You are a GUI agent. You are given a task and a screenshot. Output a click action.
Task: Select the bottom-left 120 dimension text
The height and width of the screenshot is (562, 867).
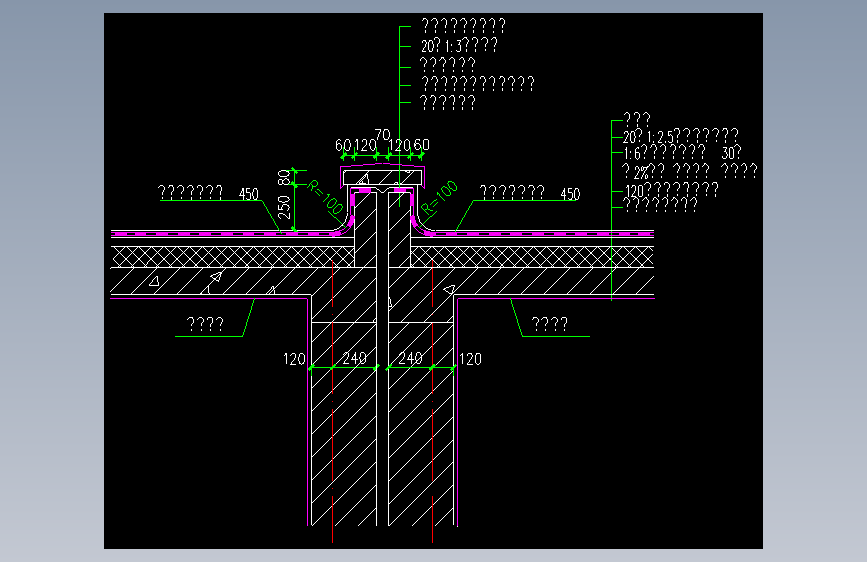(294, 359)
